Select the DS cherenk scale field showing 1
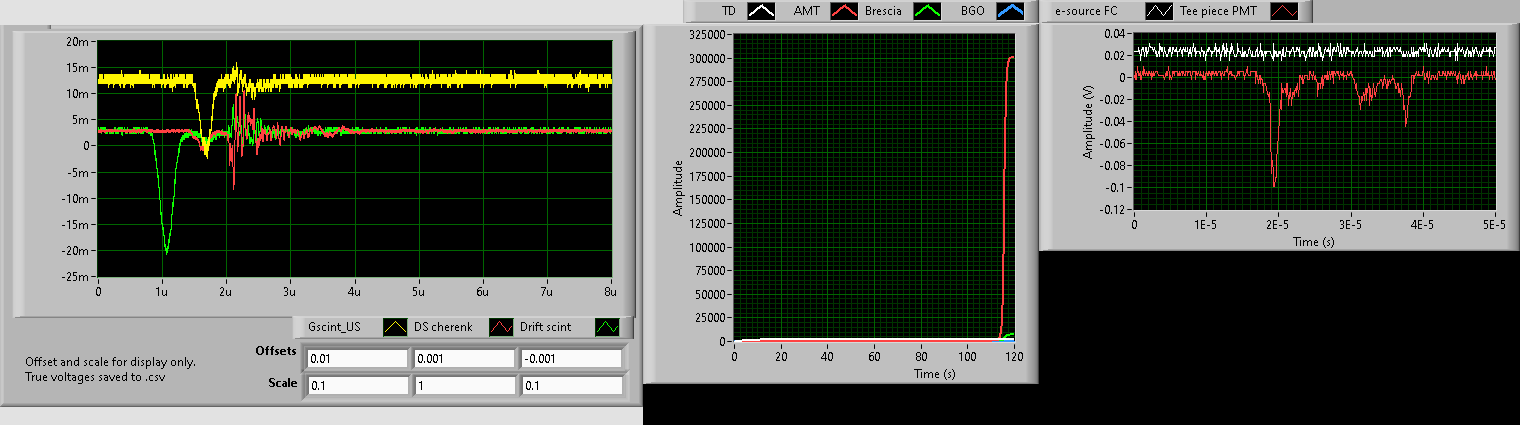The width and height of the screenshot is (1520, 425). (464, 385)
